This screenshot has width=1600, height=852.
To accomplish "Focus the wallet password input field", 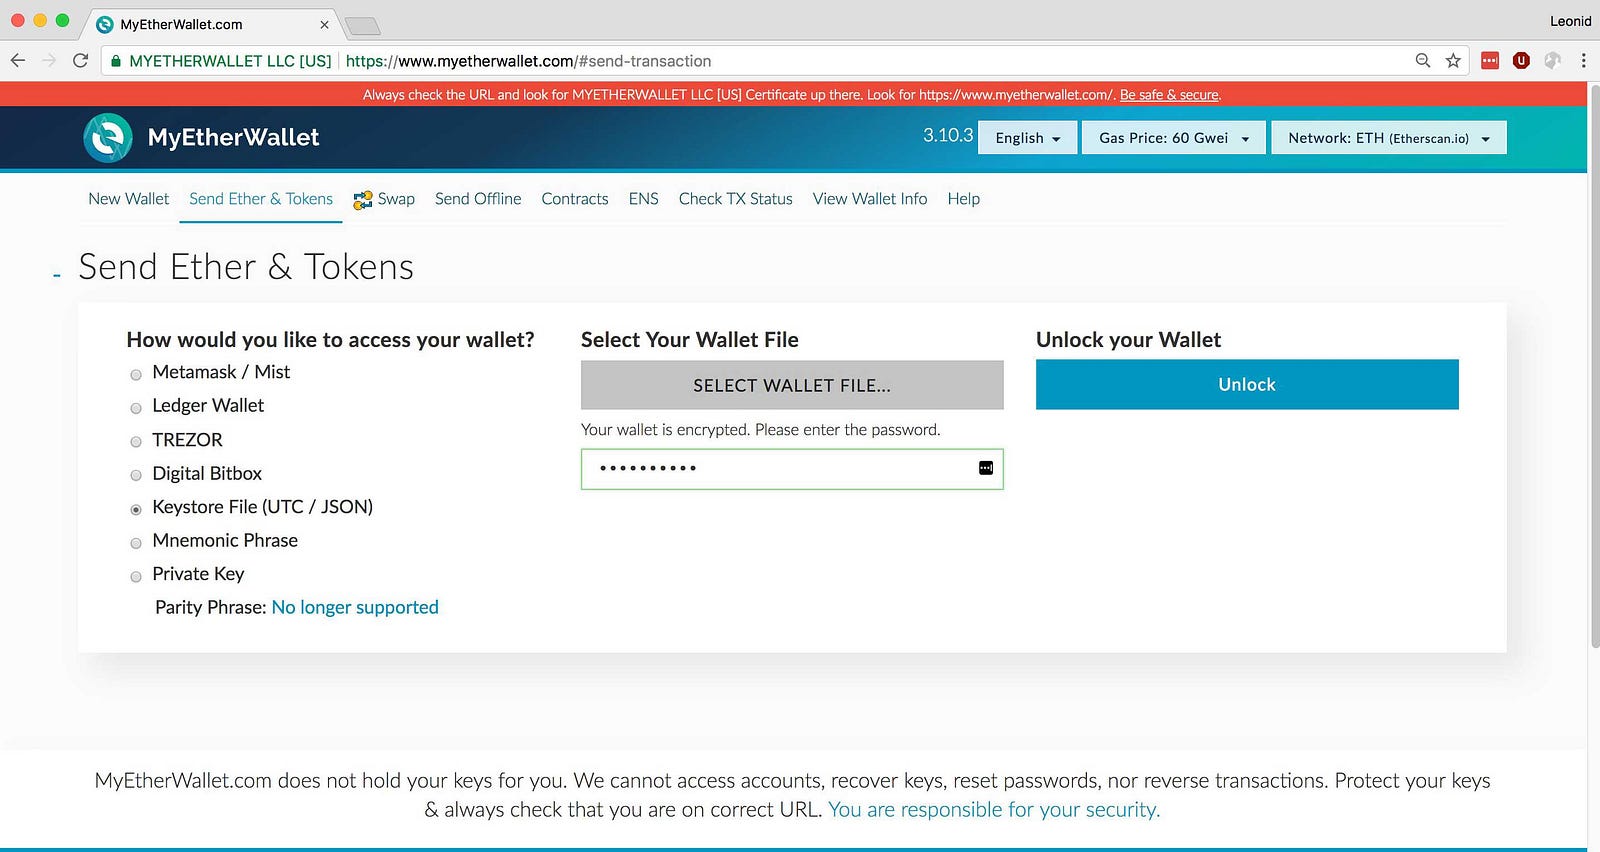I will click(x=792, y=469).
